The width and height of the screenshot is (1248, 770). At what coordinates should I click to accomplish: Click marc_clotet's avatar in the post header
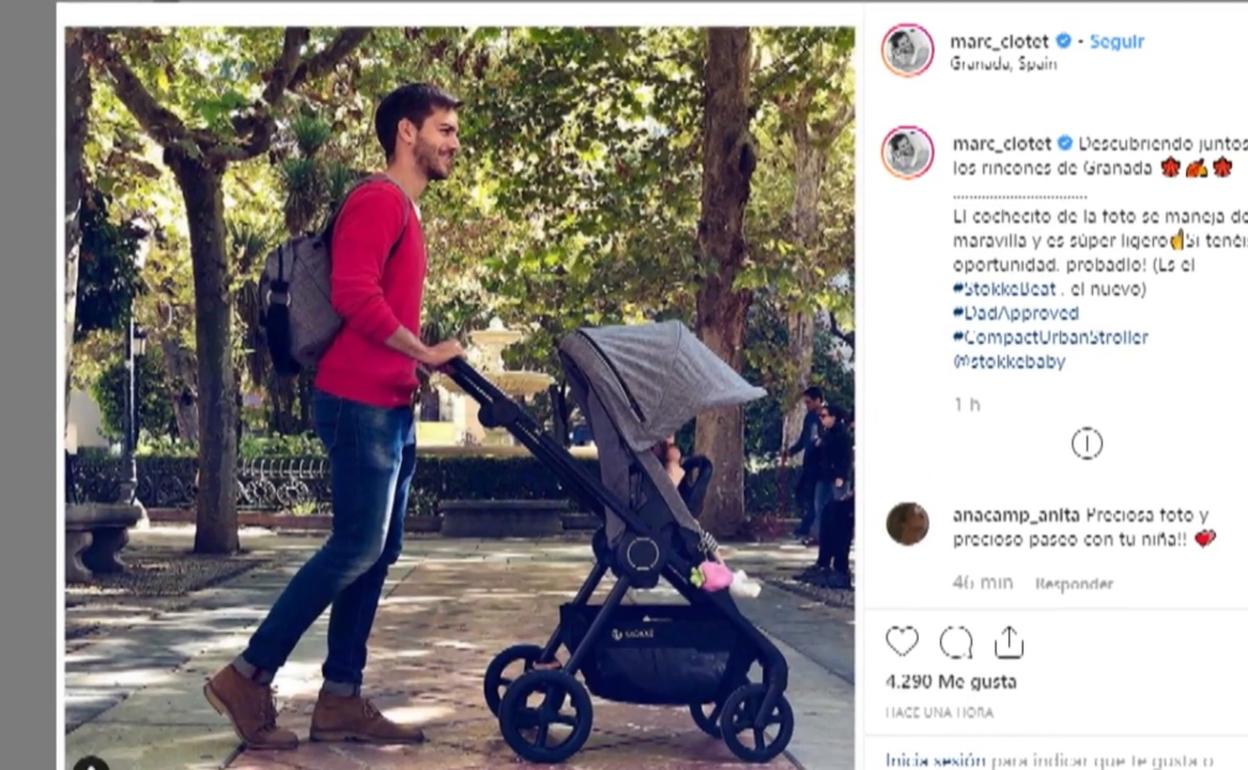click(907, 50)
